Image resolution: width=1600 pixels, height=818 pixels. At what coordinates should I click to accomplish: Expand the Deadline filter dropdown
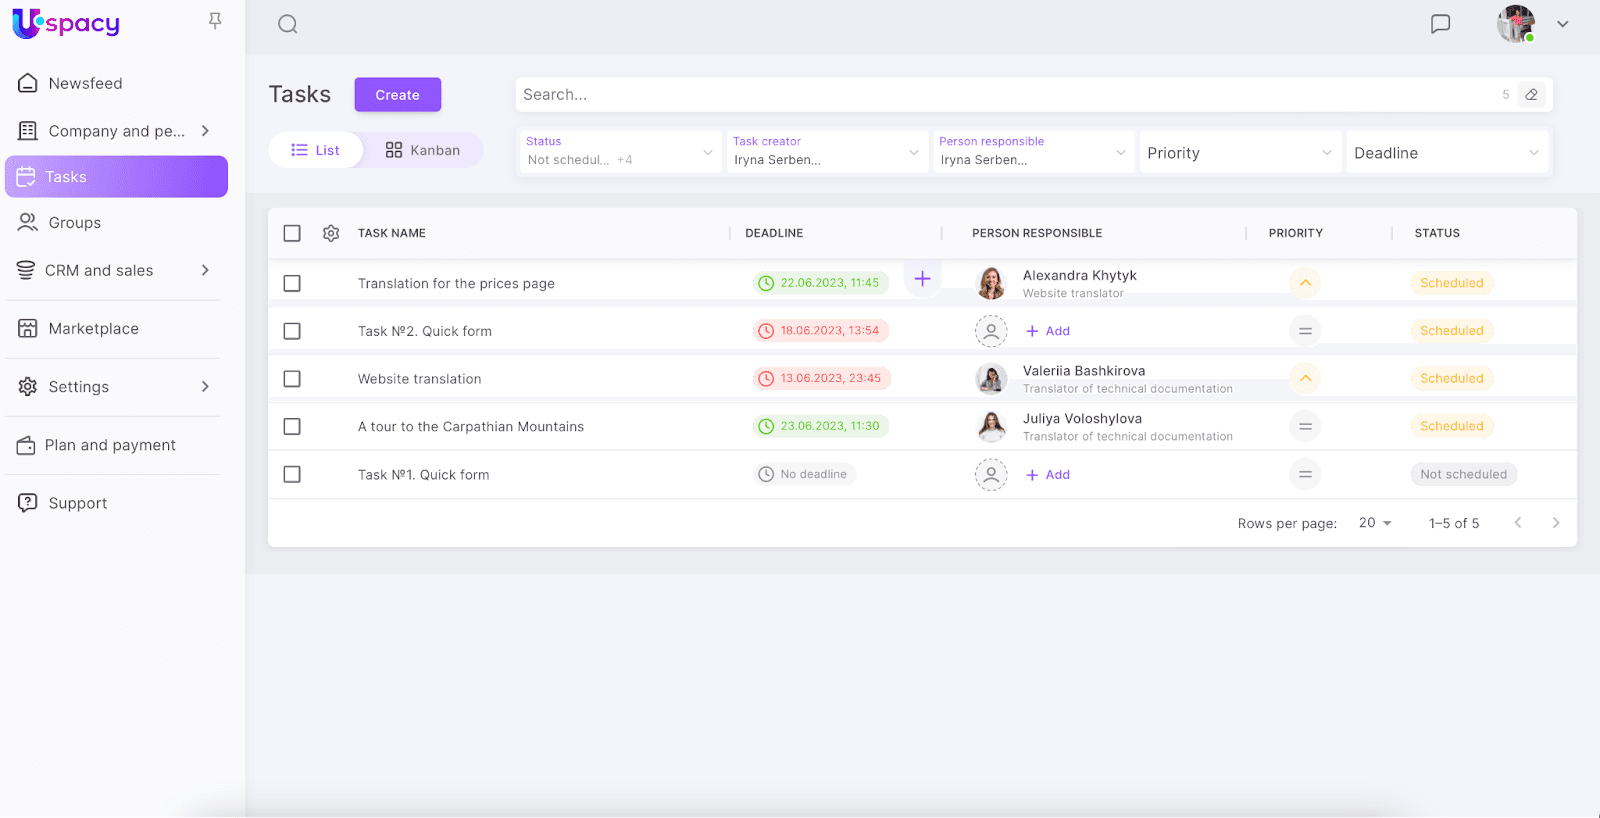click(1445, 153)
